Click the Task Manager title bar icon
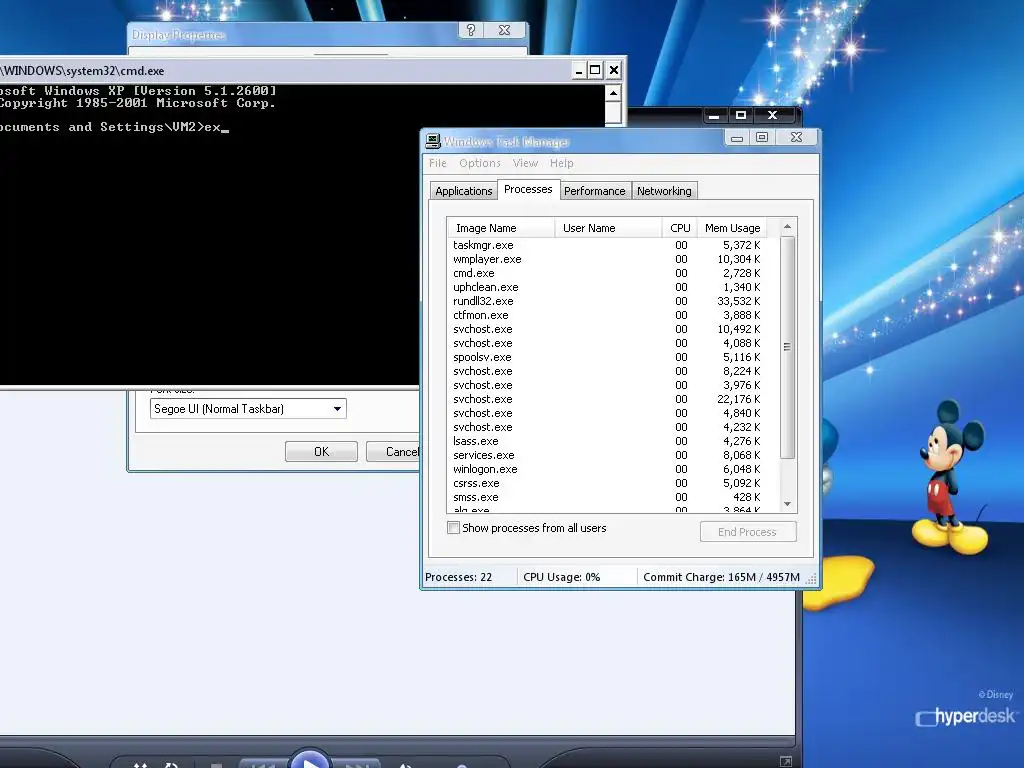 (x=433, y=141)
